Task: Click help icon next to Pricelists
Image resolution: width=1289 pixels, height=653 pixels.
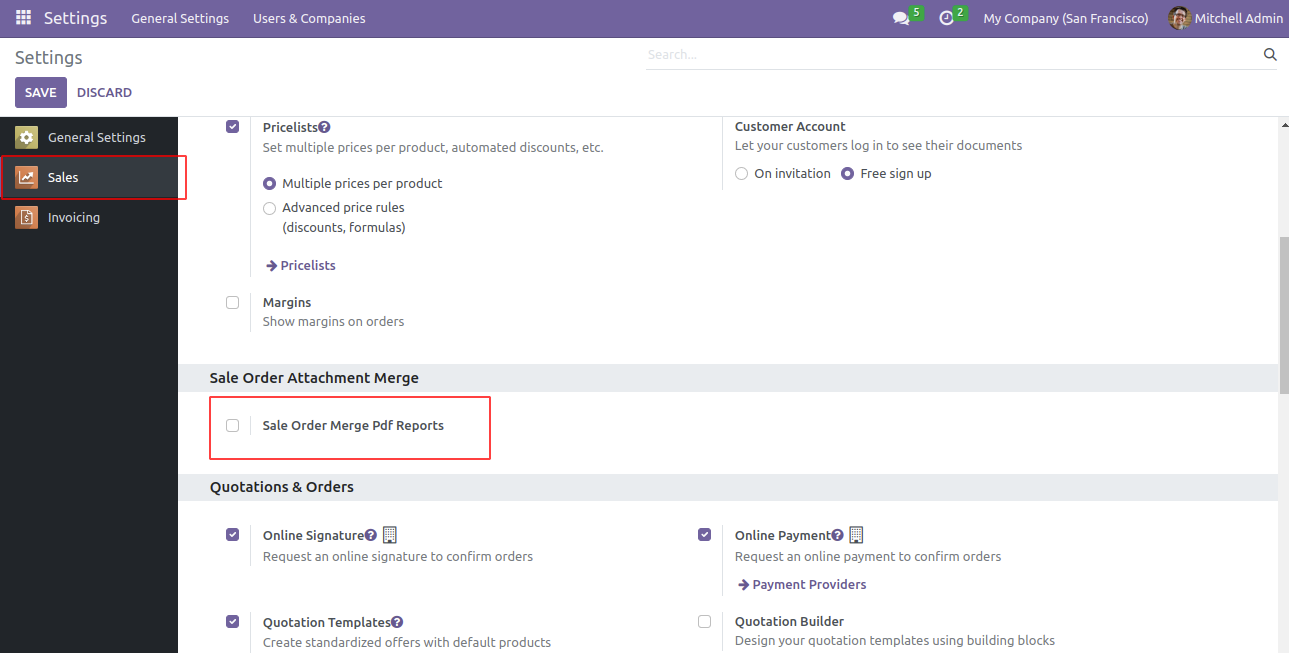Action: 324,127
